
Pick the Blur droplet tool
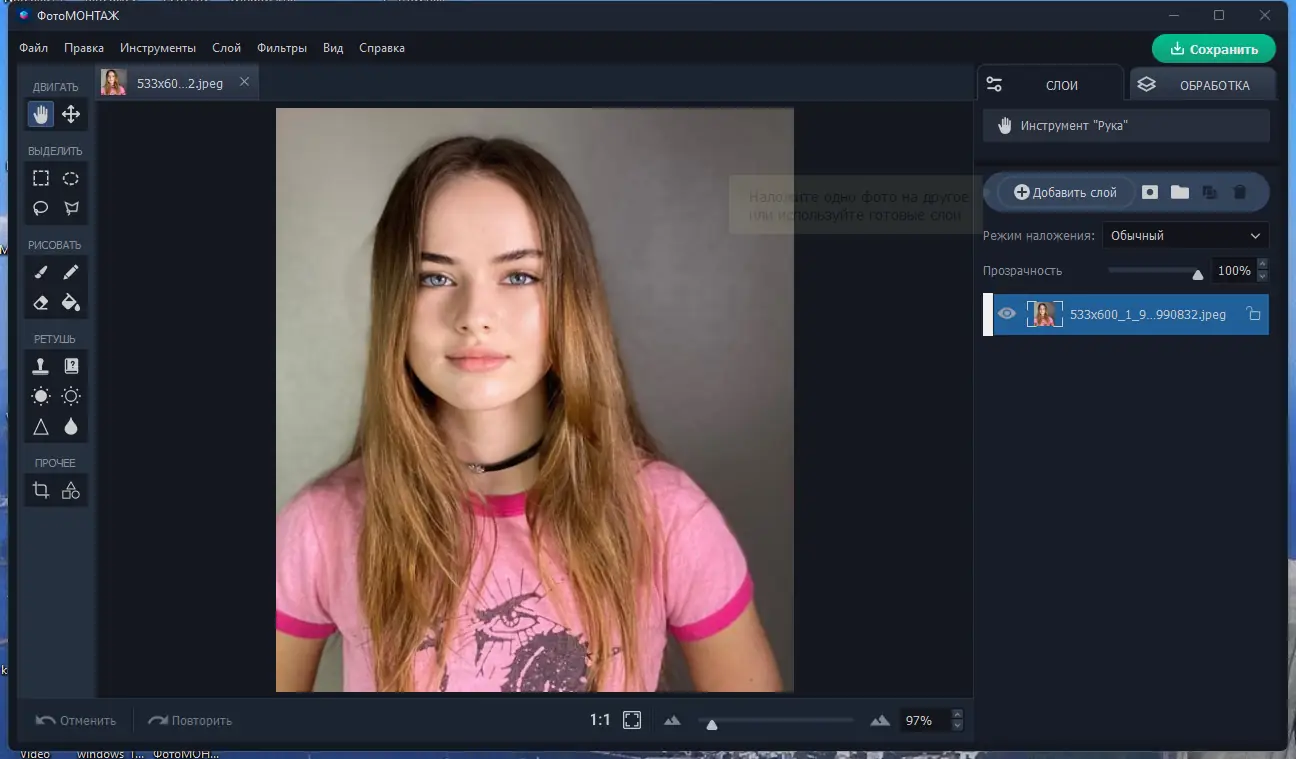click(71, 427)
